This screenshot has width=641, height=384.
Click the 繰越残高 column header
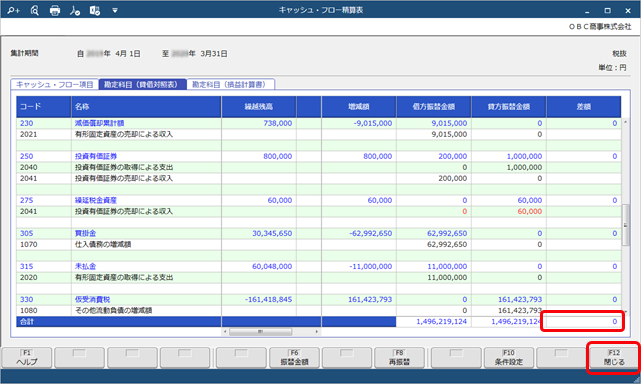click(x=259, y=107)
